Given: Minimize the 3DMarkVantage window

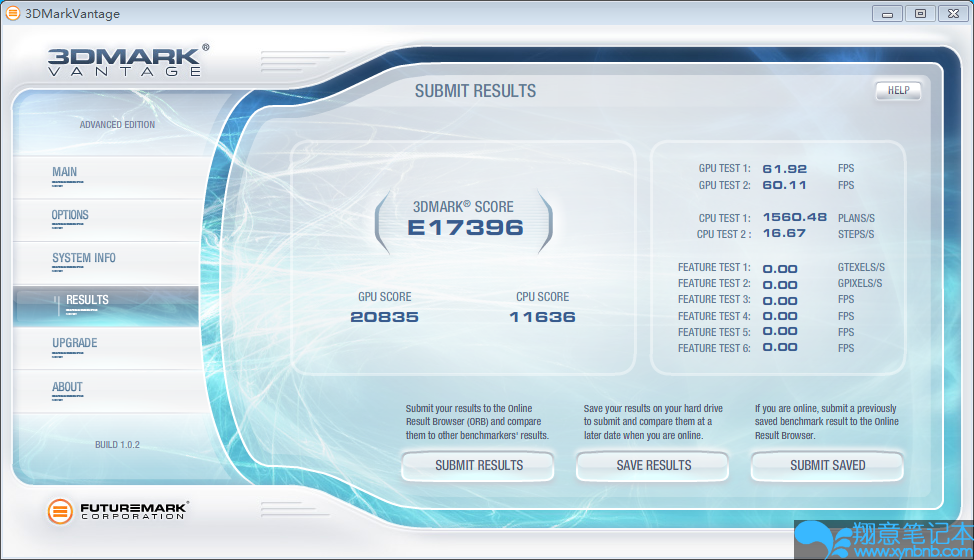Looking at the screenshot, I should 888,13.
